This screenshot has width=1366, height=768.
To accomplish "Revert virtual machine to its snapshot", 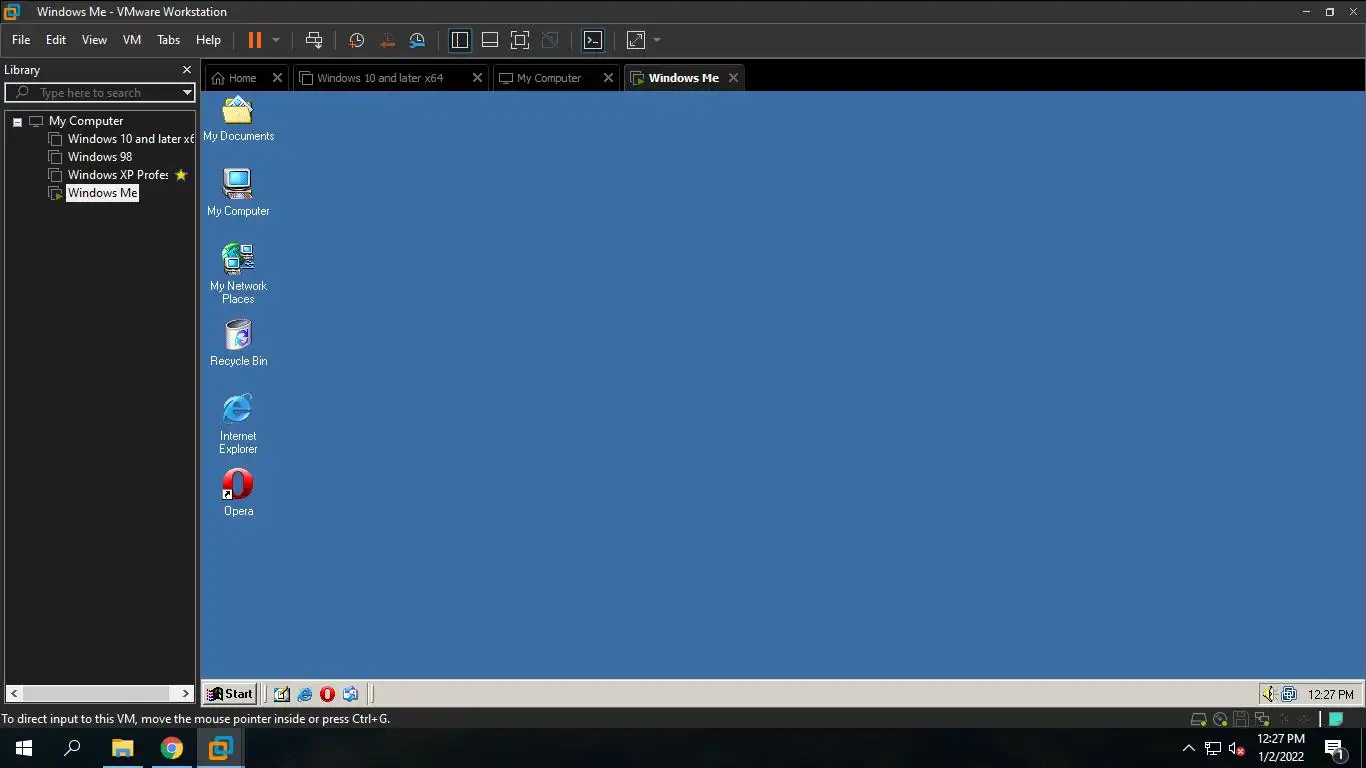I will pyautogui.click(x=387, y=40).
